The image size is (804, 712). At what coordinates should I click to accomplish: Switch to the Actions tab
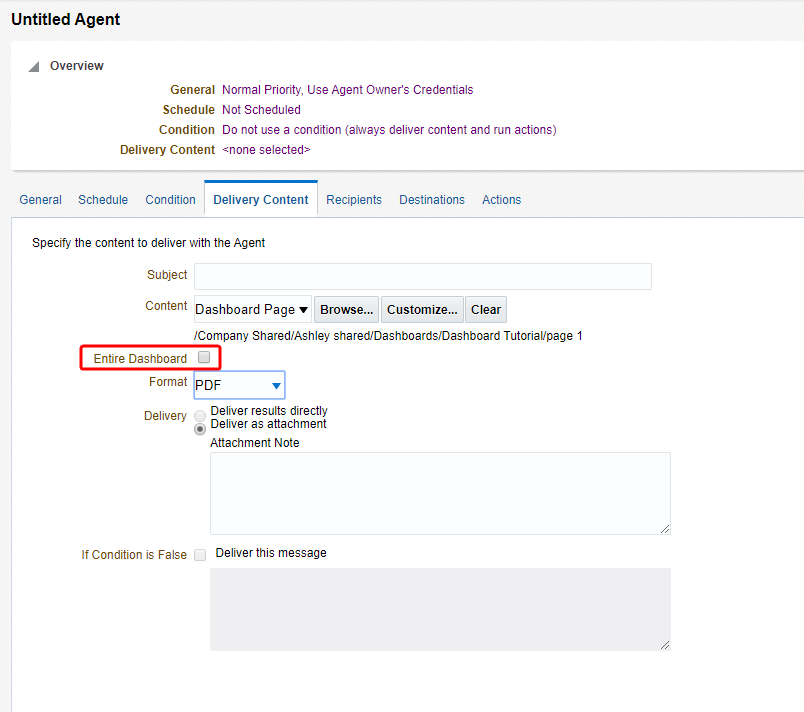coord(501,200)
